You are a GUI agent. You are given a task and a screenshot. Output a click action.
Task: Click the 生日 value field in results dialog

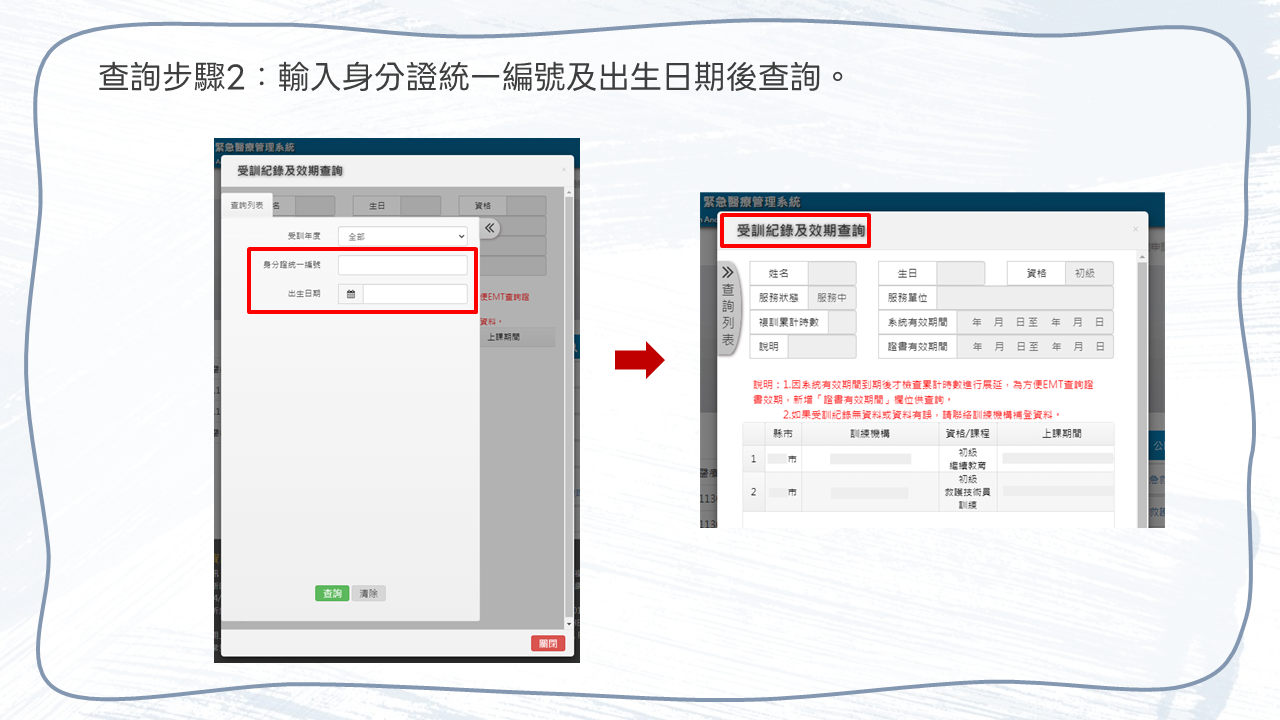click(x=960, y=273)
